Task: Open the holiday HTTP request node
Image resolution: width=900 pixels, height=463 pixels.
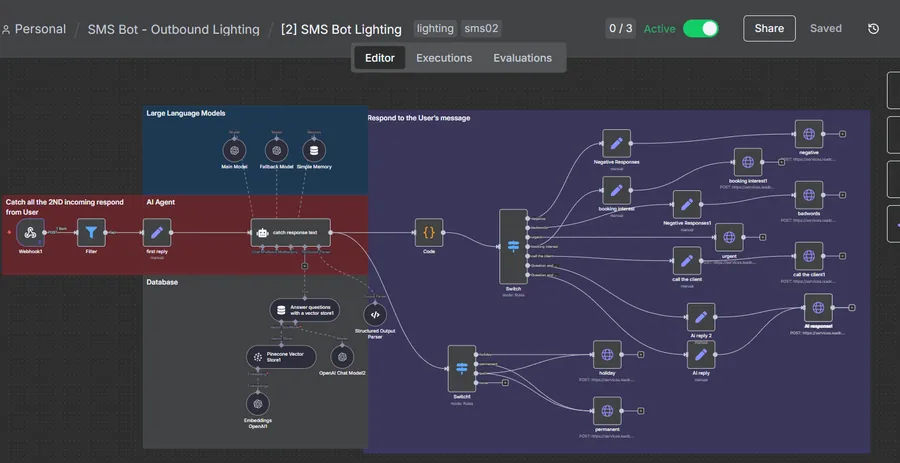Action: 607,355
